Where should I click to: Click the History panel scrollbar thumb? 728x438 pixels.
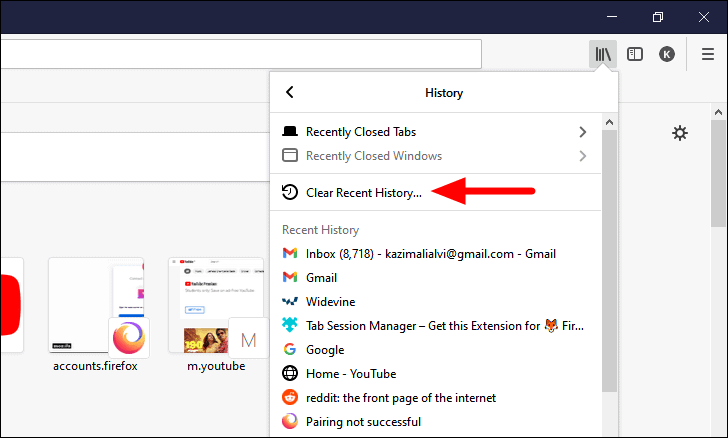(609, 261)
